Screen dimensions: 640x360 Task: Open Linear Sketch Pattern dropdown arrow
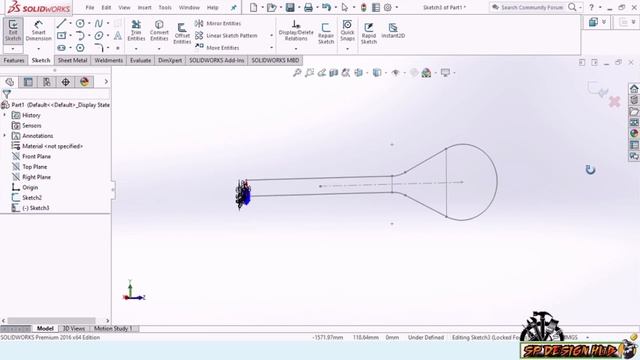pos(271,36)
